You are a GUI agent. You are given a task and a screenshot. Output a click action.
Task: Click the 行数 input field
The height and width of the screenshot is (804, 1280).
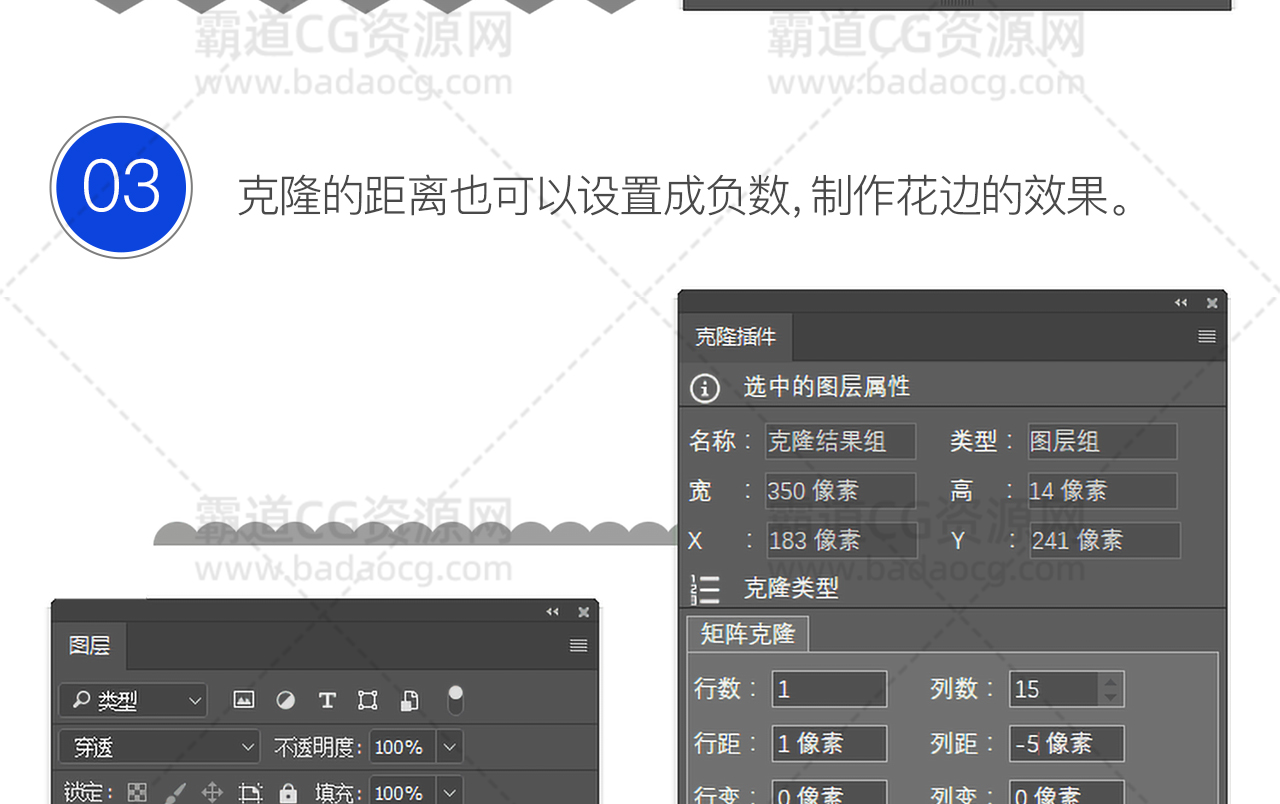(x=829, y=690)
